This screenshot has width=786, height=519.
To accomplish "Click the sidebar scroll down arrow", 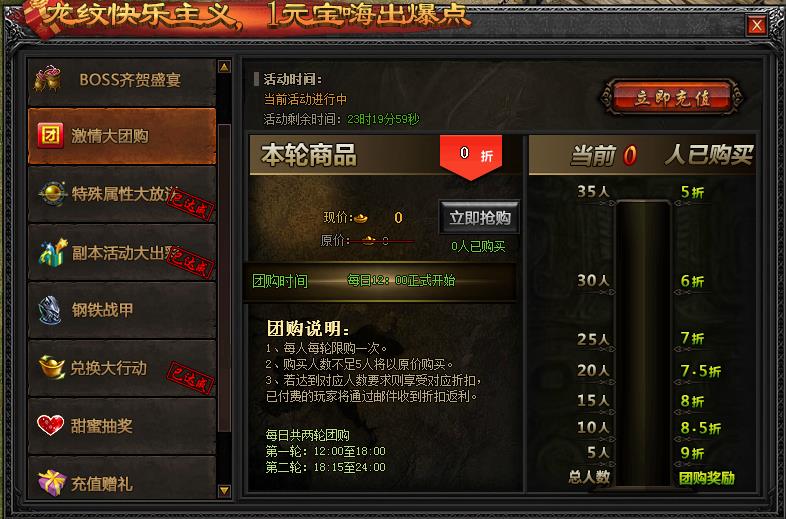I will tap(224, 490).
